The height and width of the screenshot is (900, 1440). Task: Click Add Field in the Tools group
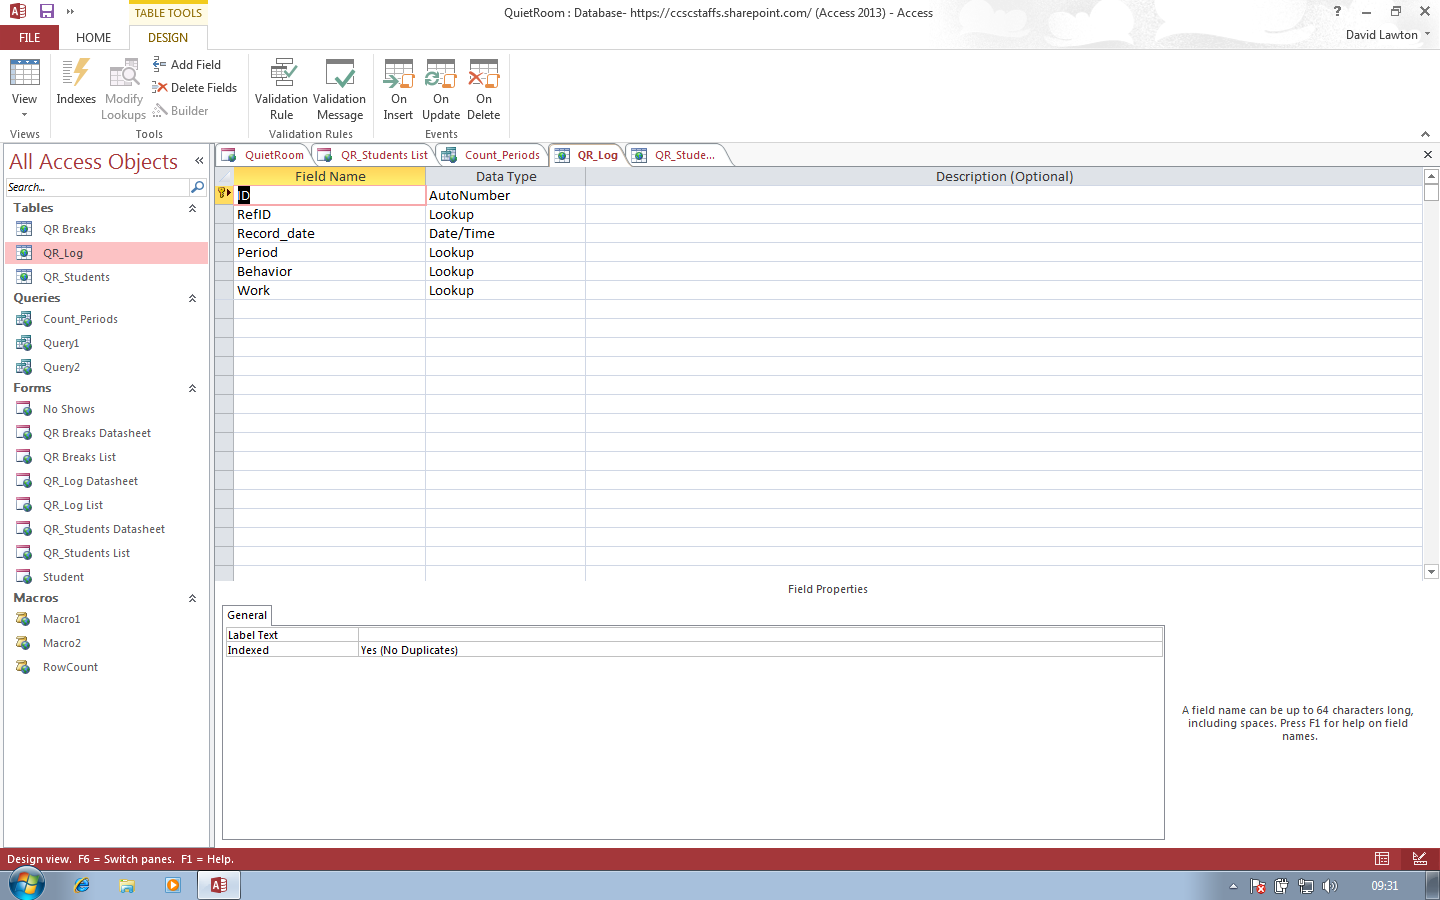click(x=187, y=65)
